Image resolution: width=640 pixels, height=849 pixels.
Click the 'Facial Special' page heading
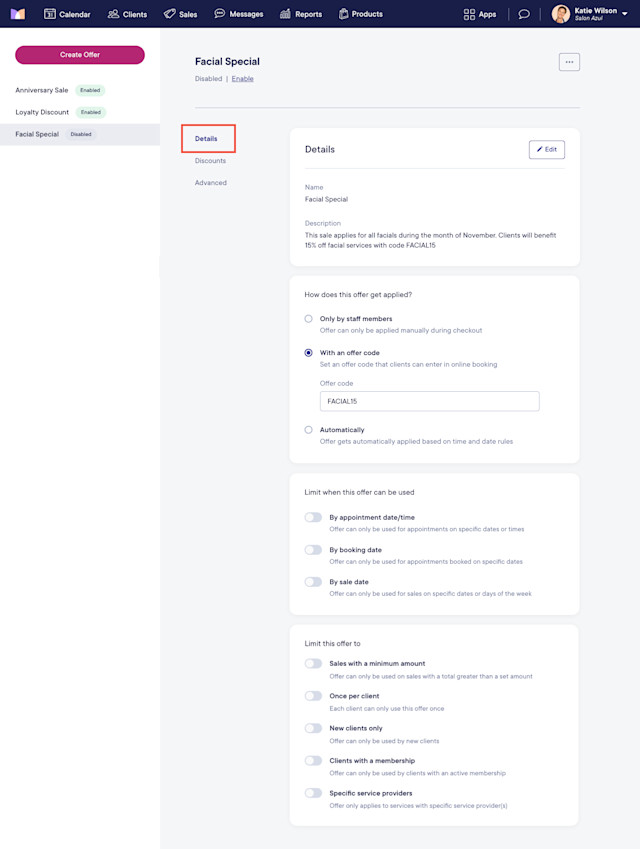coord(227,62)
